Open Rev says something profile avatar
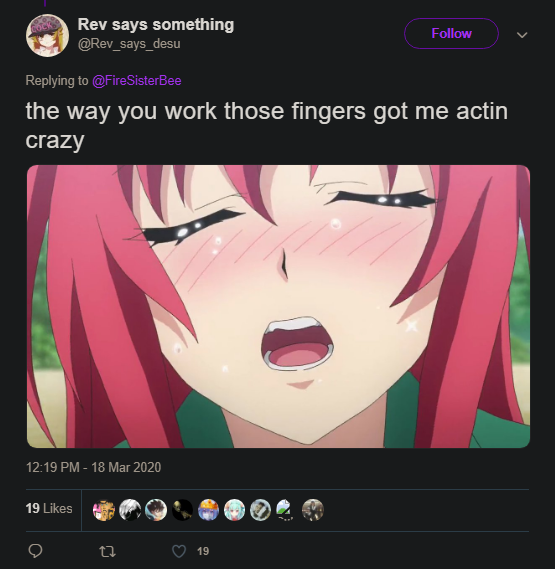 point(47,35)
